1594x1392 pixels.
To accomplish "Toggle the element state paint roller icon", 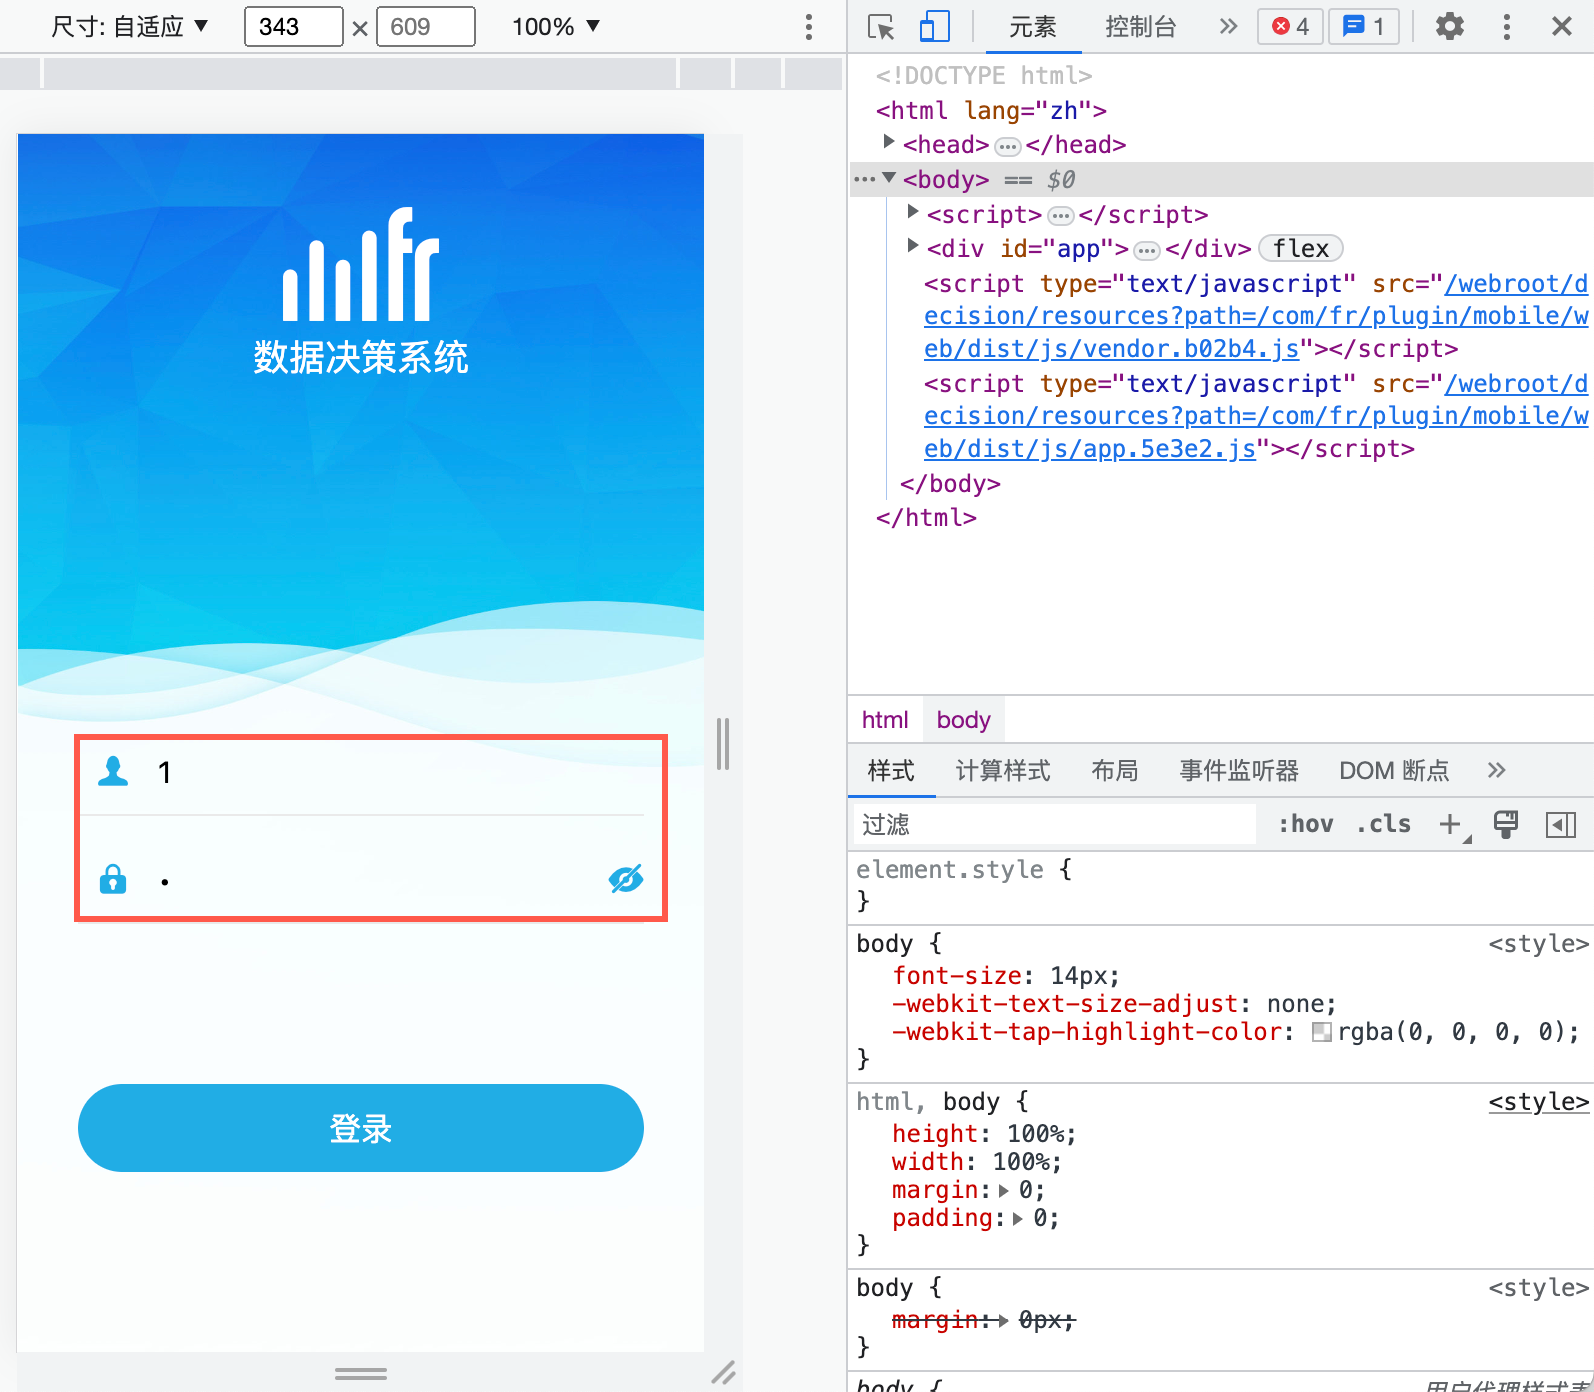I will [1506, 824].
